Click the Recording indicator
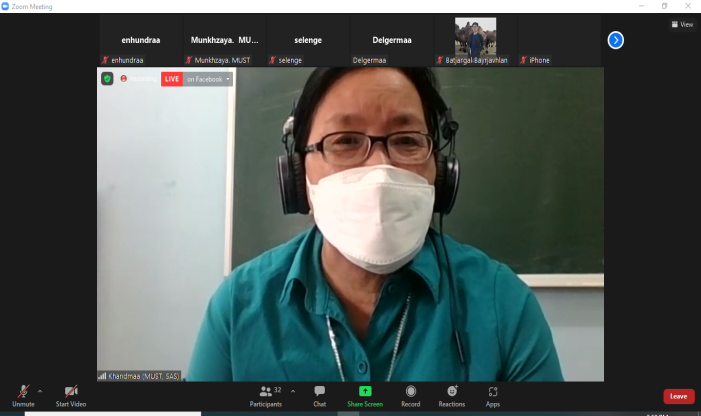The width and height of the screenshot is (701, 416). (x=139, y=79)
